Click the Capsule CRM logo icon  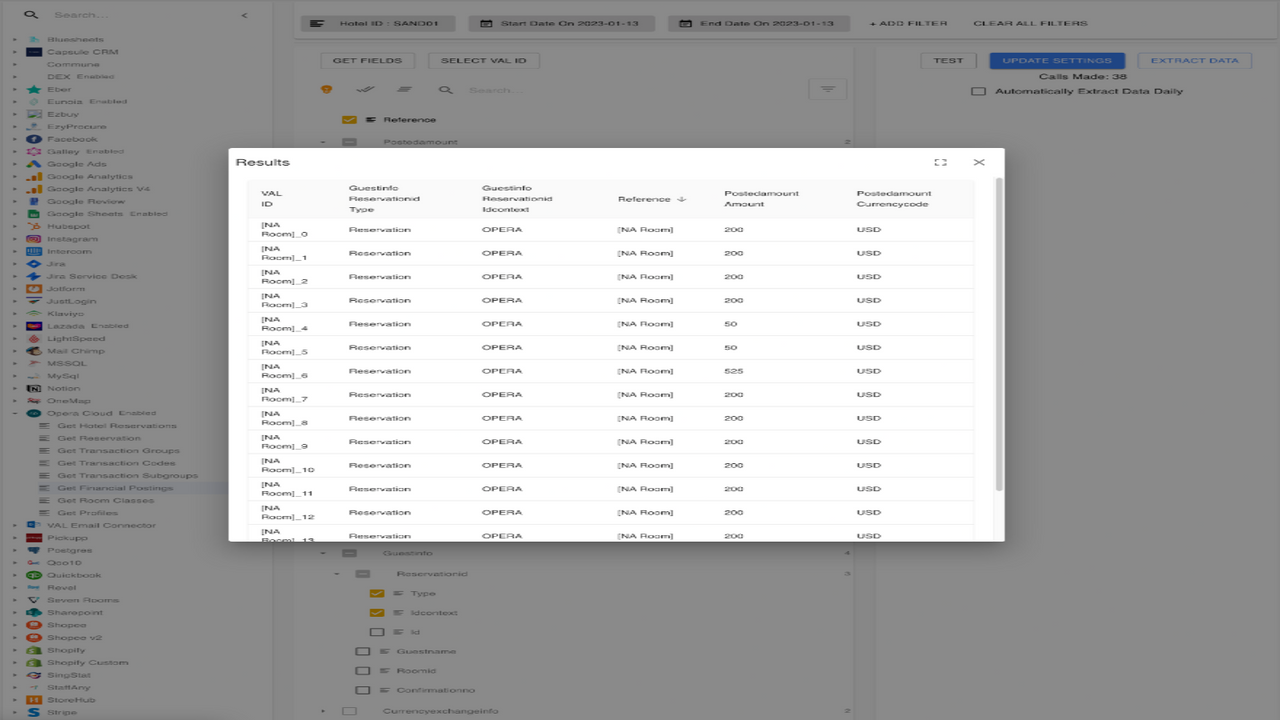(x=34, y=52)
